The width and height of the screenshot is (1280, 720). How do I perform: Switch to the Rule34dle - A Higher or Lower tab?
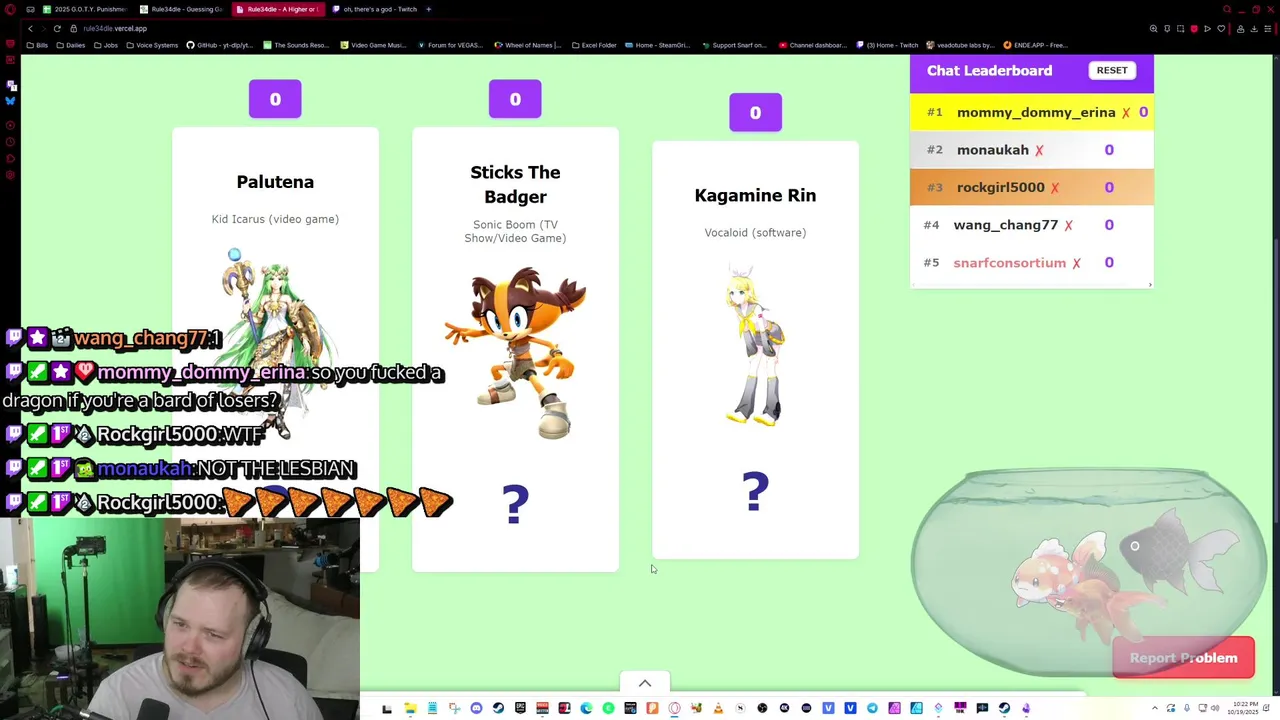278,9
